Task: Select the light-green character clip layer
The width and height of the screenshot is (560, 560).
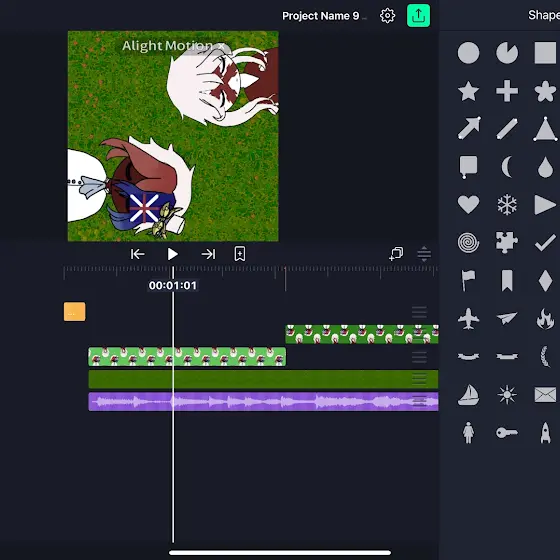Action: tap(187, 356)
